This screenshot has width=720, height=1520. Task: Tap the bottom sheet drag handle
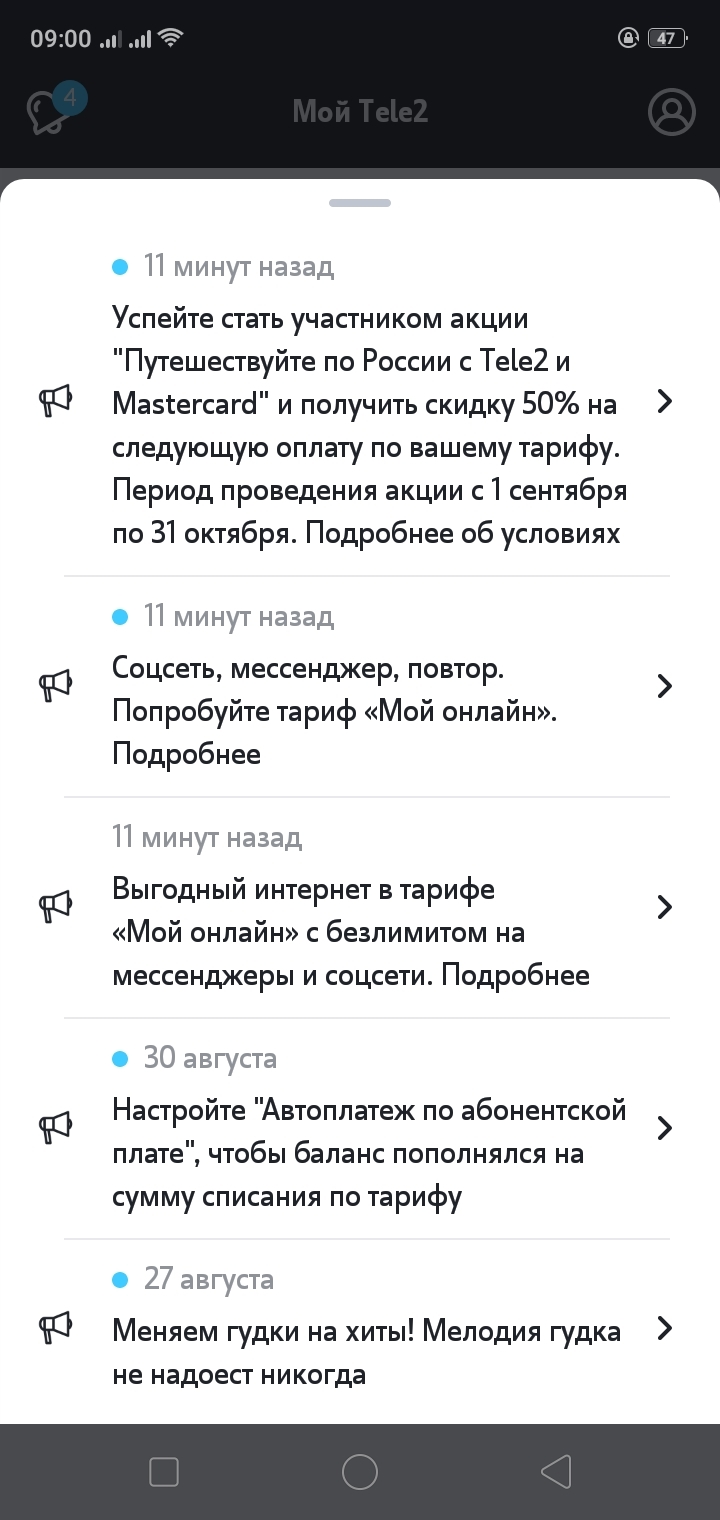coord(360,203)
